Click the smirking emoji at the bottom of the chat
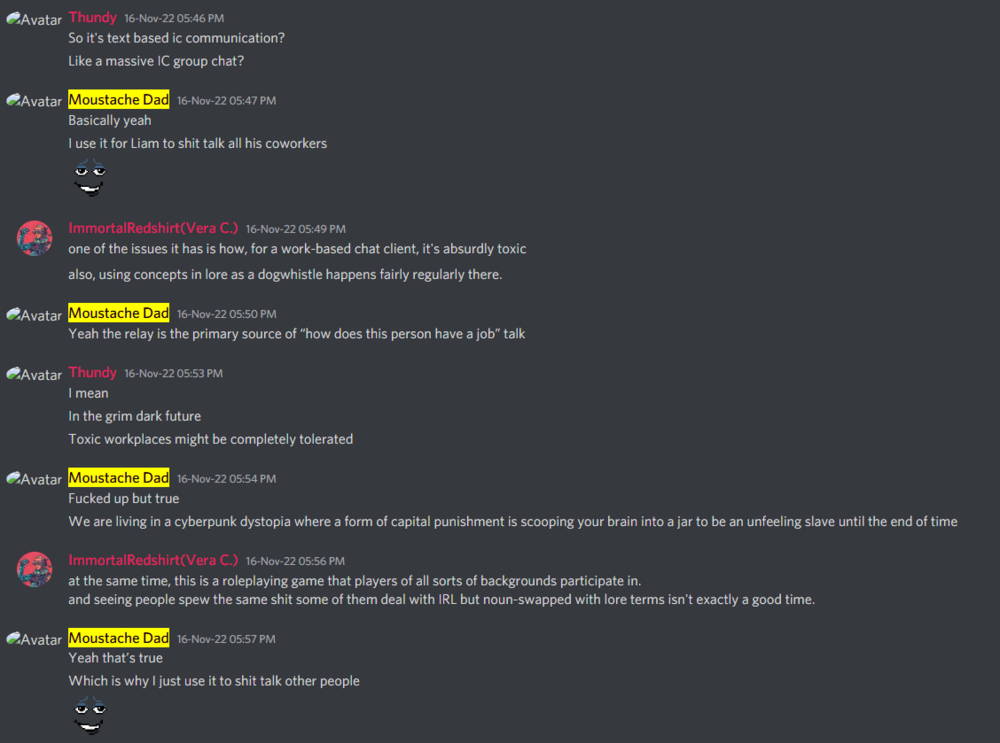Screen dimensions: 1000x743 89,715
